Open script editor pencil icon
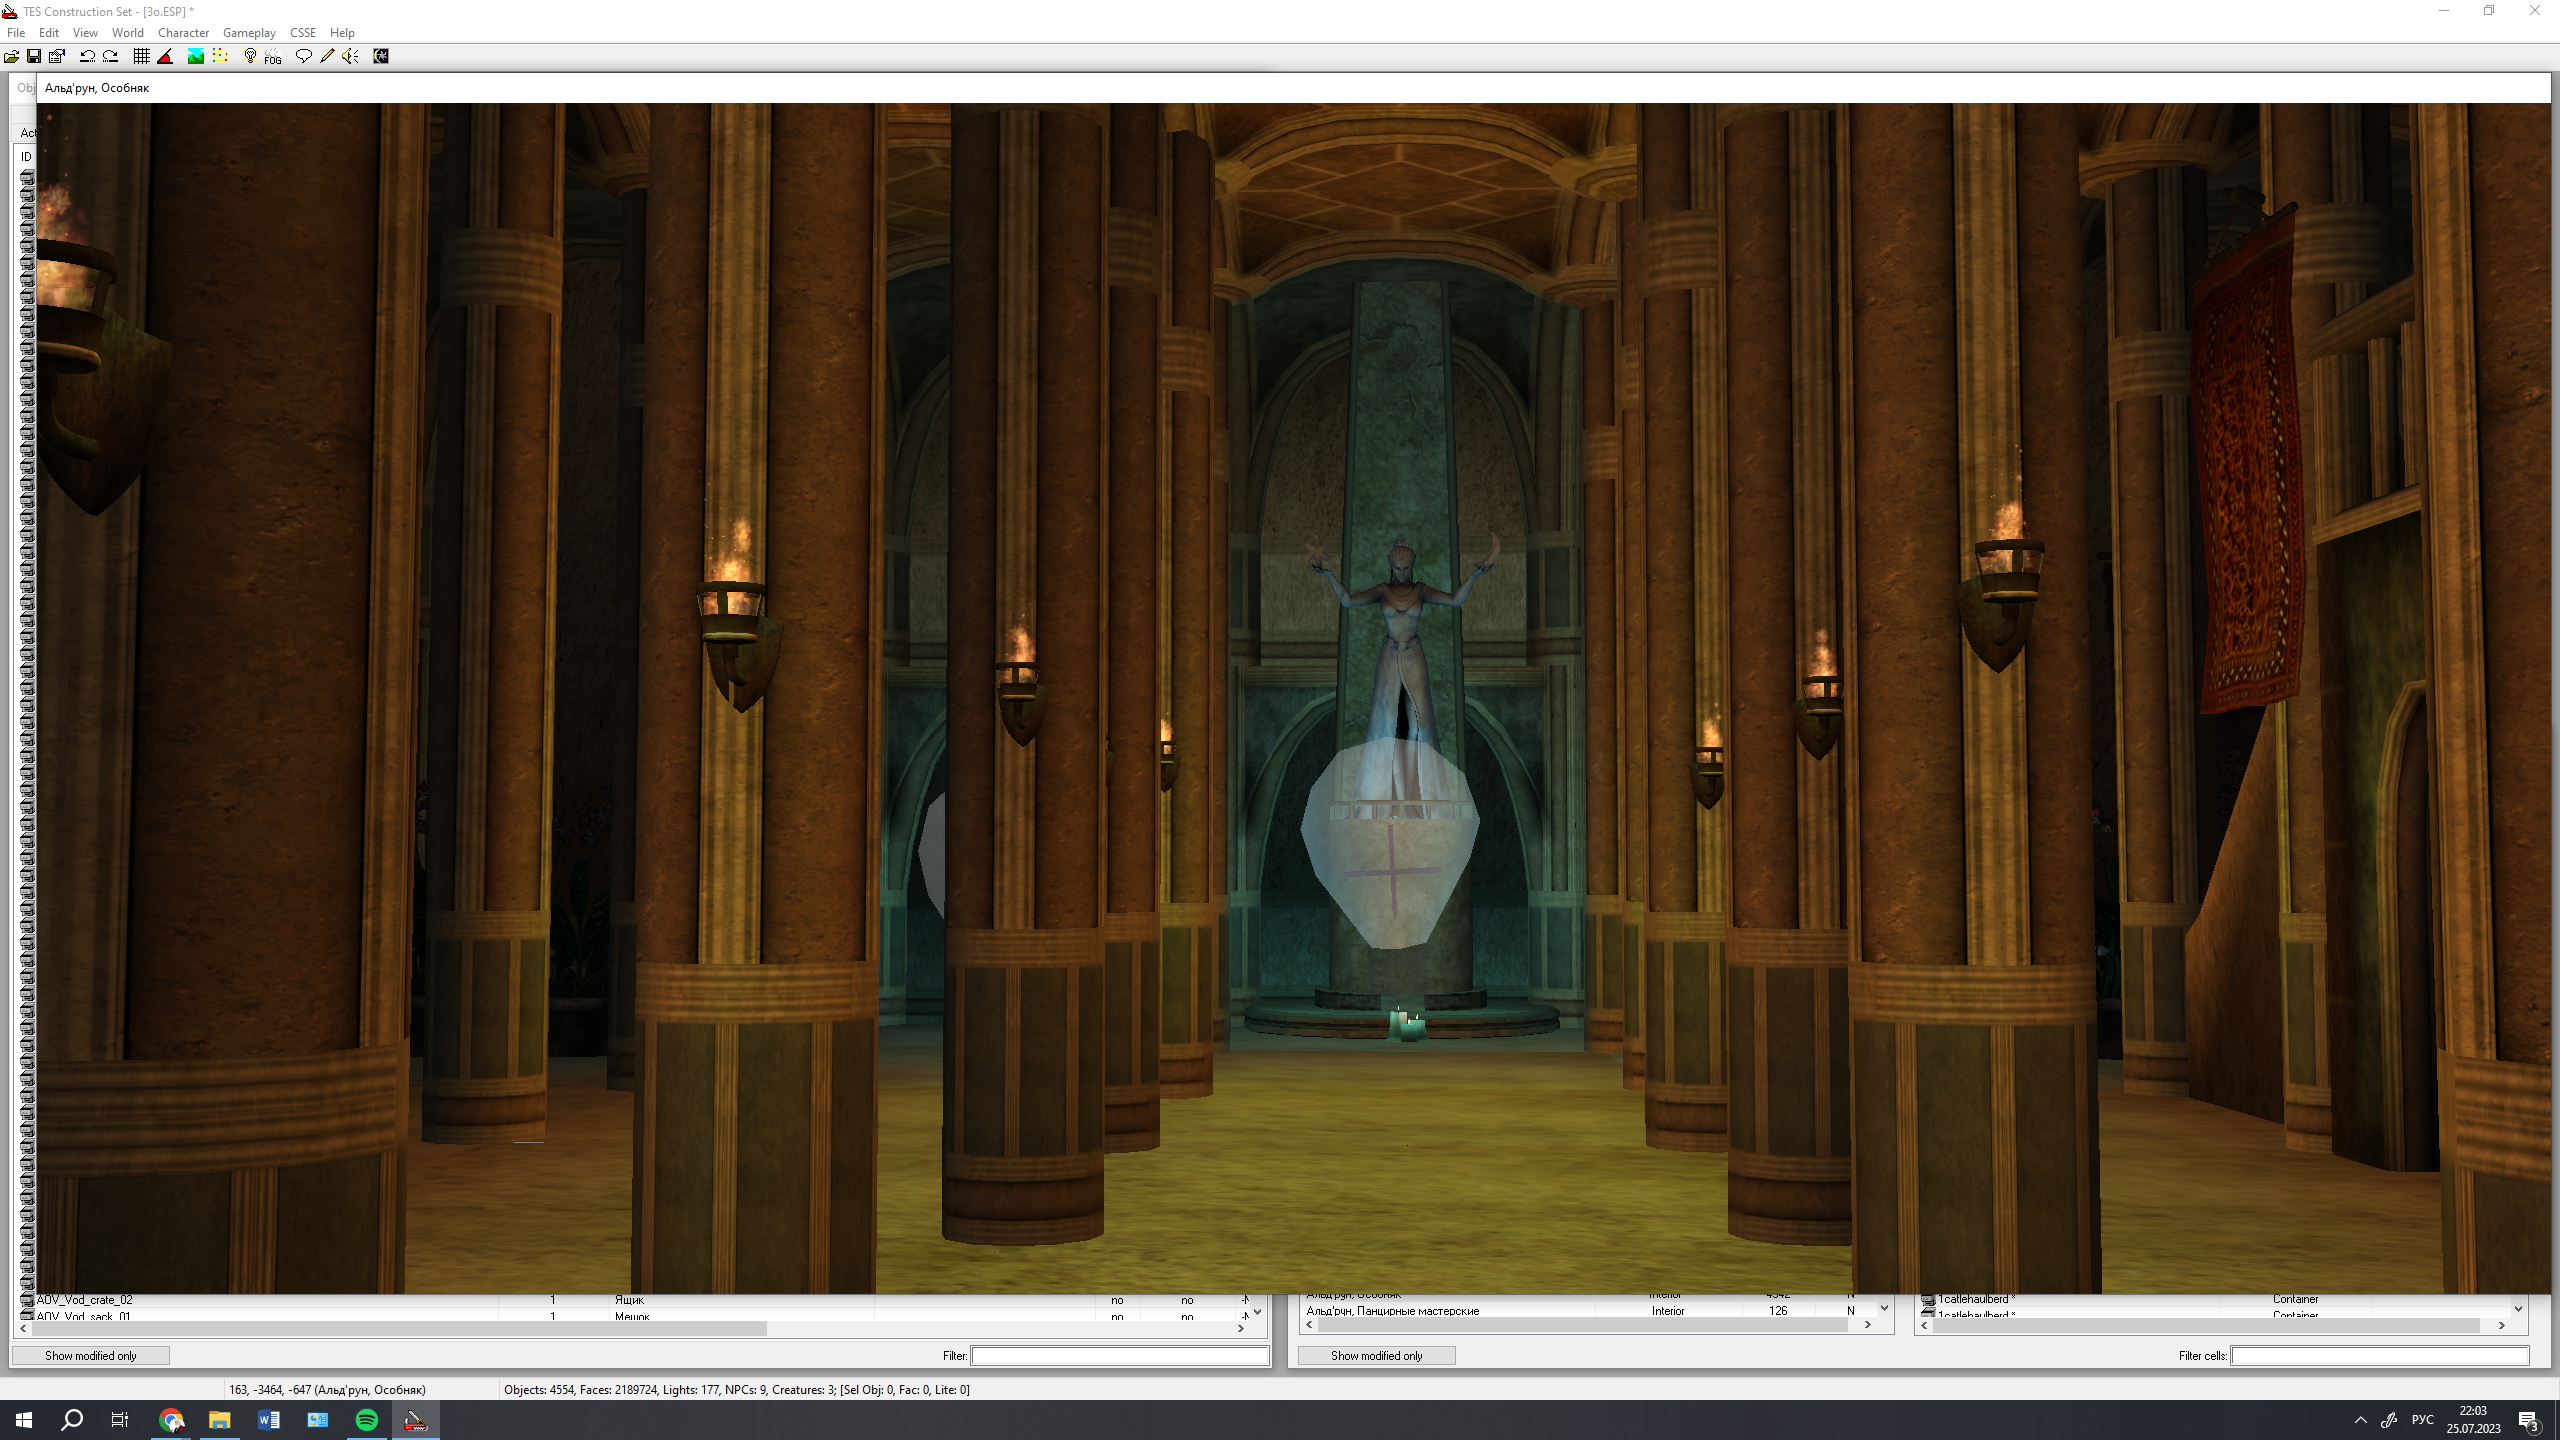This screenshot has width=2560, height=1440. tap(327, 56)
